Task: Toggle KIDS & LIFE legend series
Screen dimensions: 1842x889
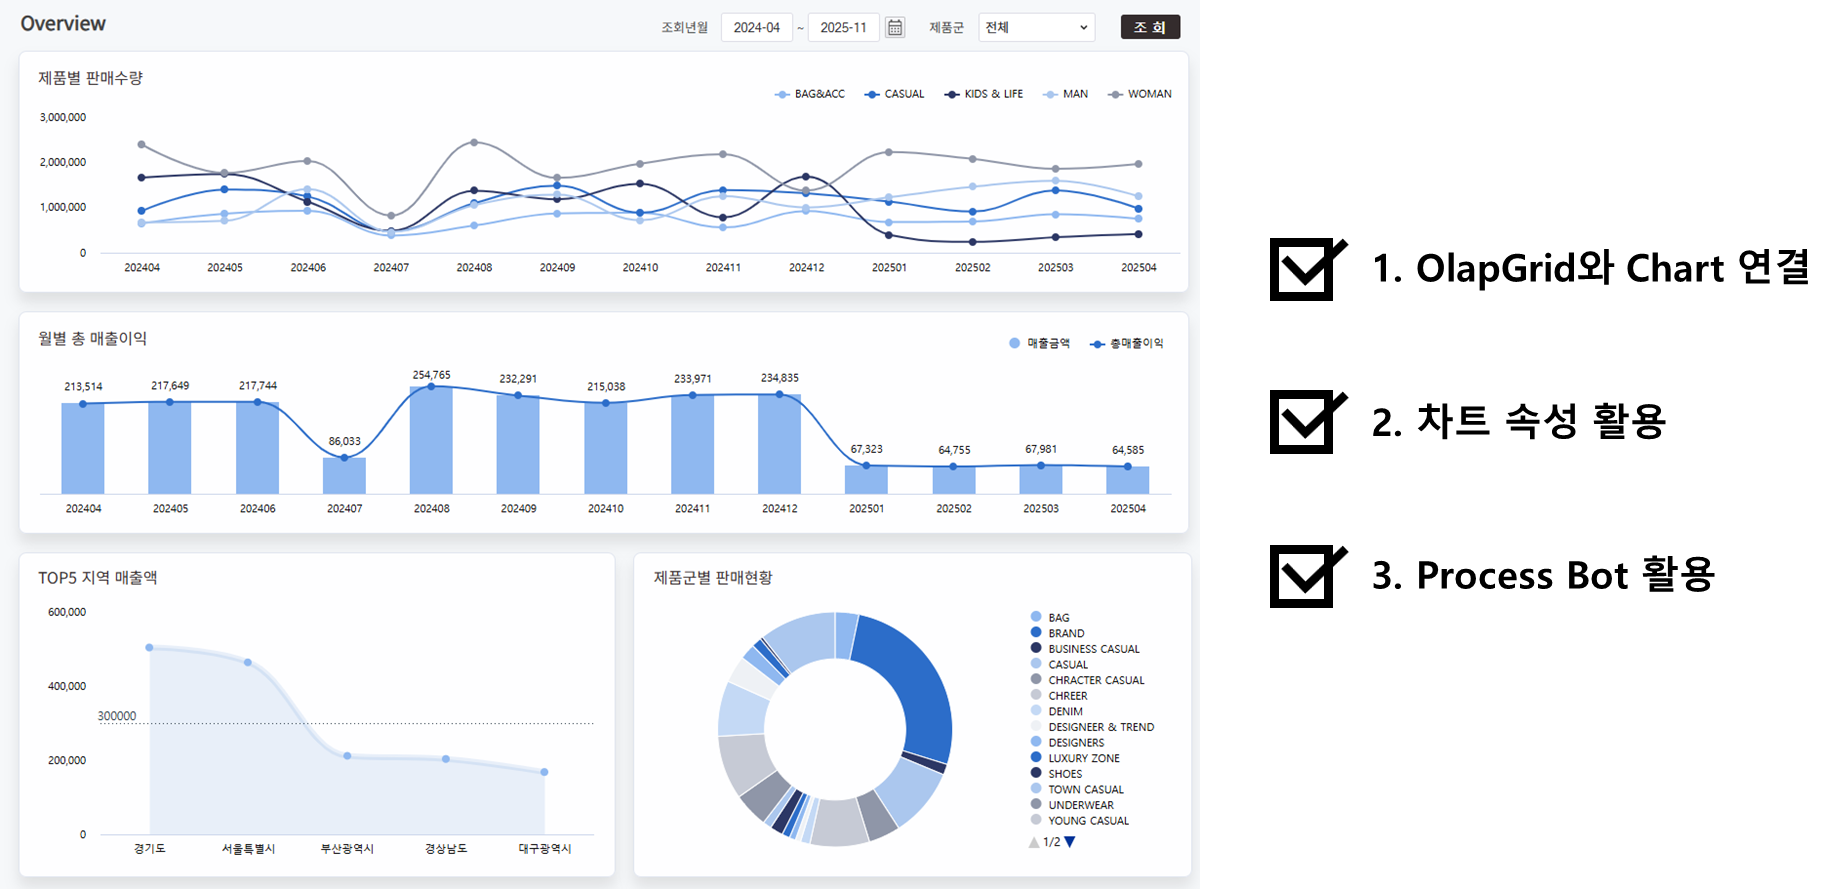Action: tap(952, 94)
